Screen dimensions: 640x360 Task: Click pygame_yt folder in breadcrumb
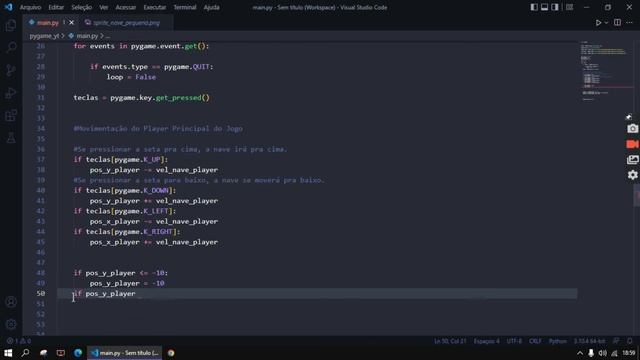[44, 36]
